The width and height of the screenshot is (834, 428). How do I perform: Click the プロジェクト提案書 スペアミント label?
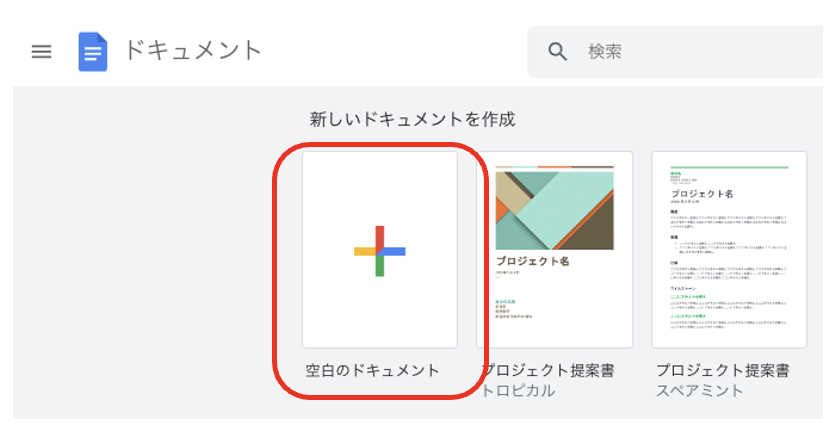point(723,380)
